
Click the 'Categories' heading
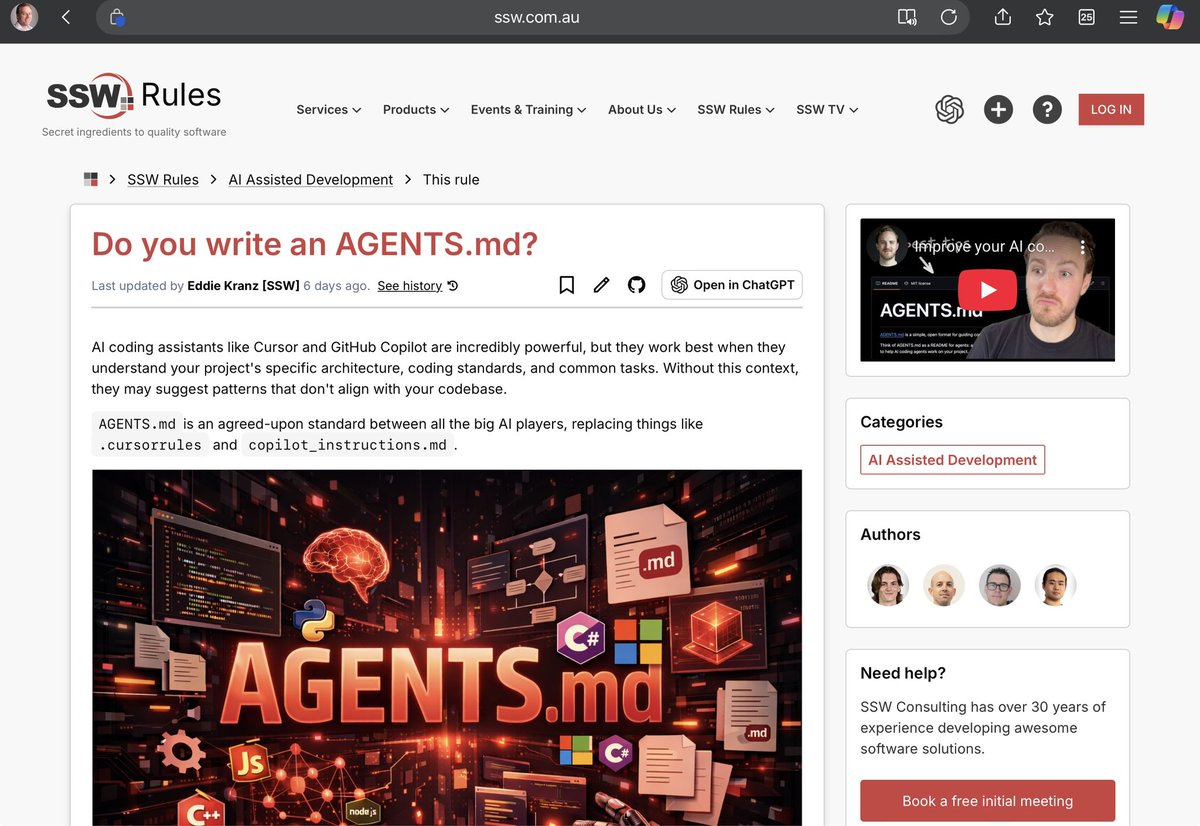pyautogui.click(x=901, y=422)
